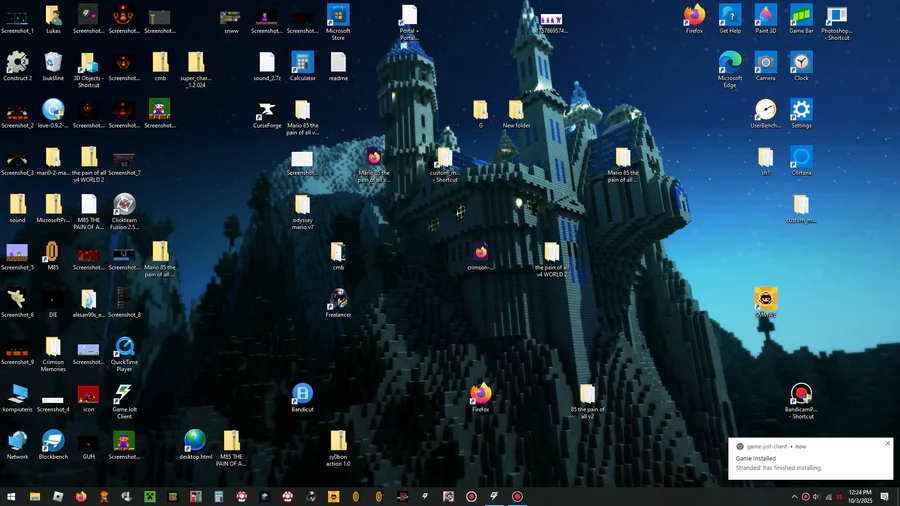Select the love-0.9.2 installer icon
Image resolution: width=900 pixels, height=506 pixels.
coord(53,113)
